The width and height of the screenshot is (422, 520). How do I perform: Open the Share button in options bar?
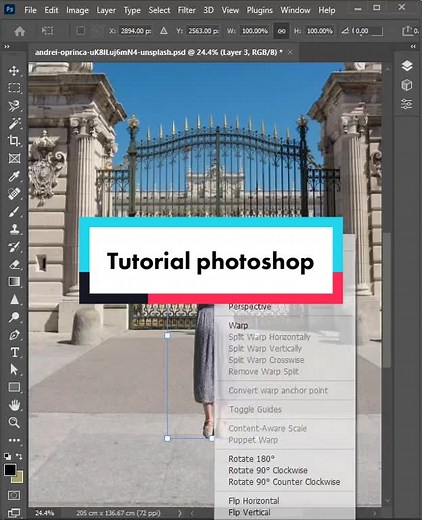pos(407,31)
